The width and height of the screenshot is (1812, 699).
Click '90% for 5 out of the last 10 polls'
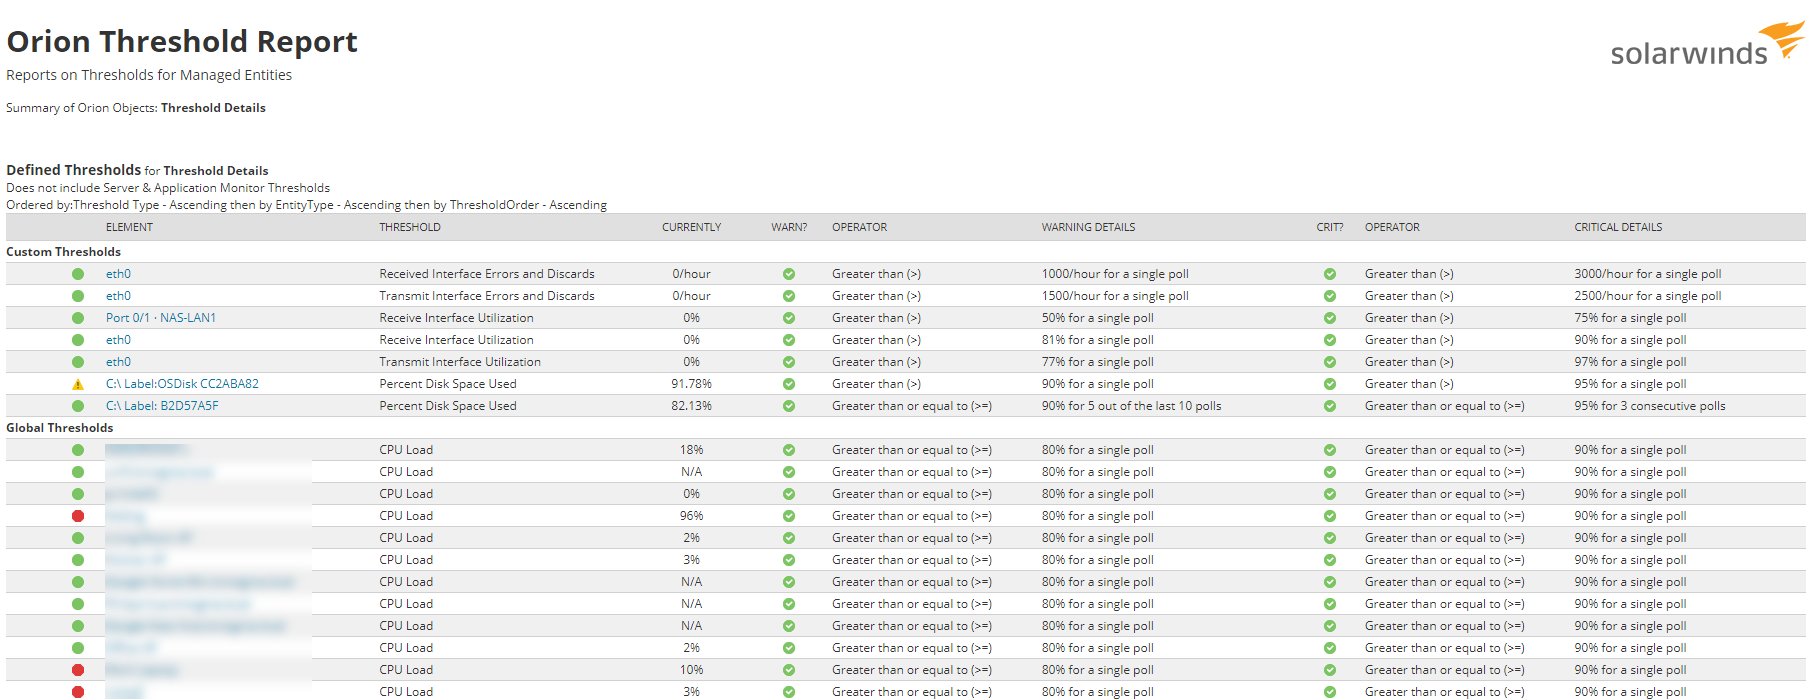(1132, 406)
